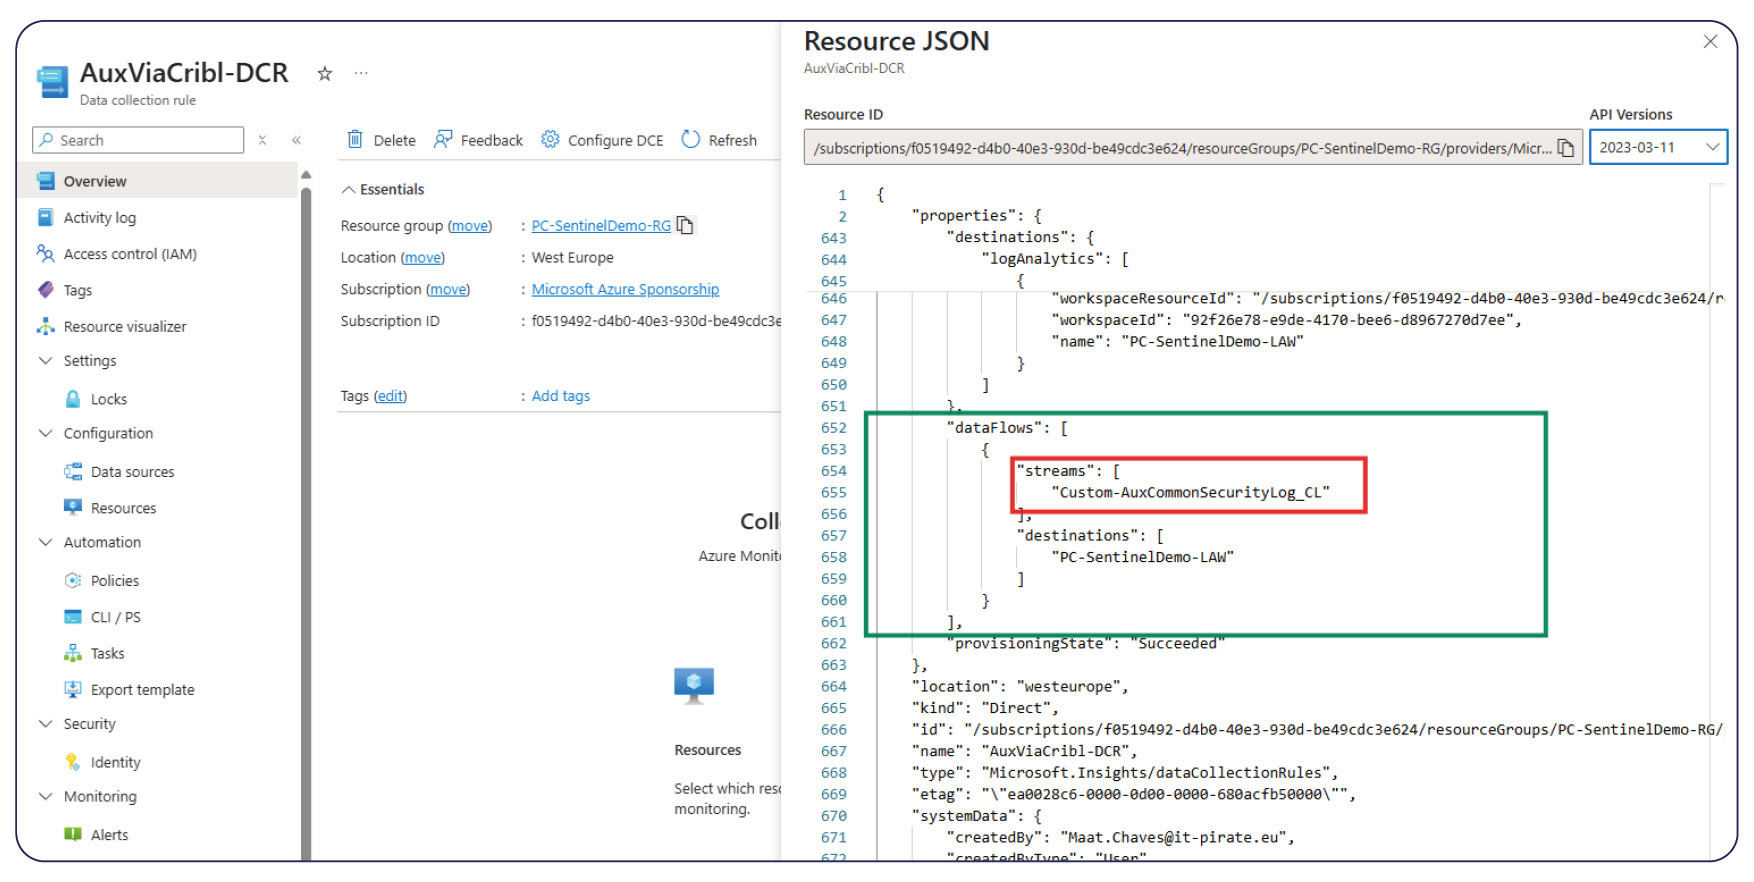The image size is (1754, 882).
Task: Click the Tasks menu item label
Action: click(107, 653)
